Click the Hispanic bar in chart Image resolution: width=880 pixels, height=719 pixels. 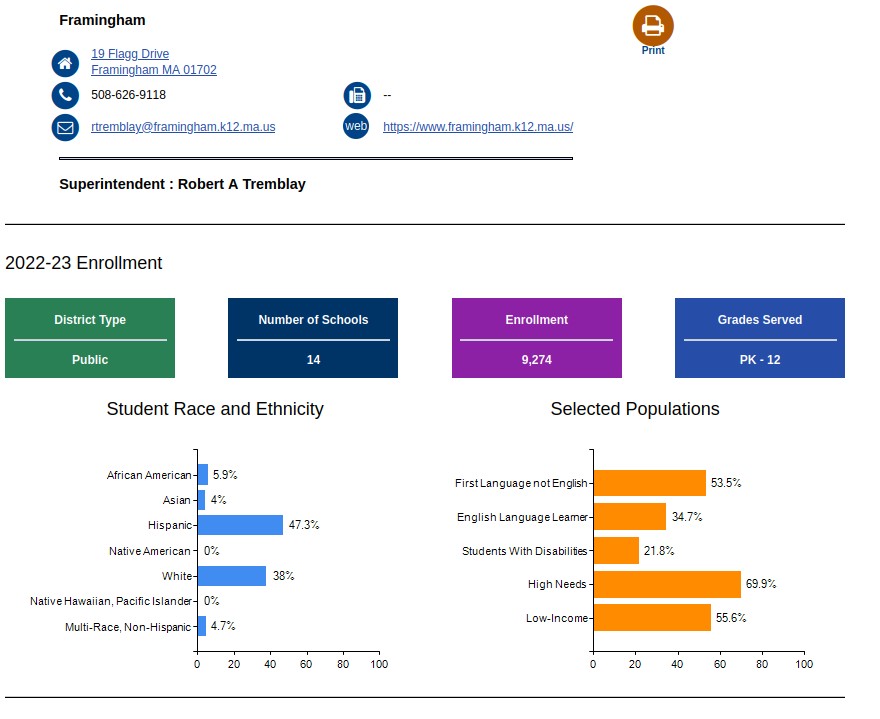pos(240,525)
